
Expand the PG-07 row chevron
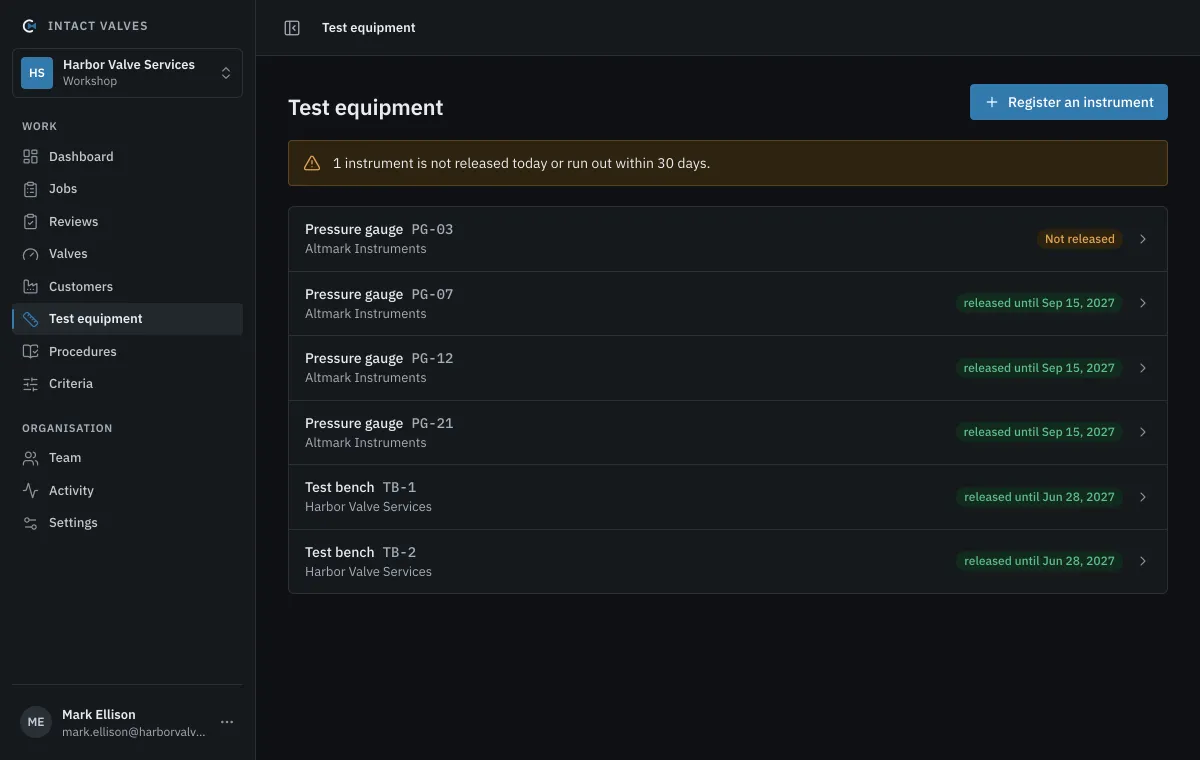click(x=1143, y=303)
